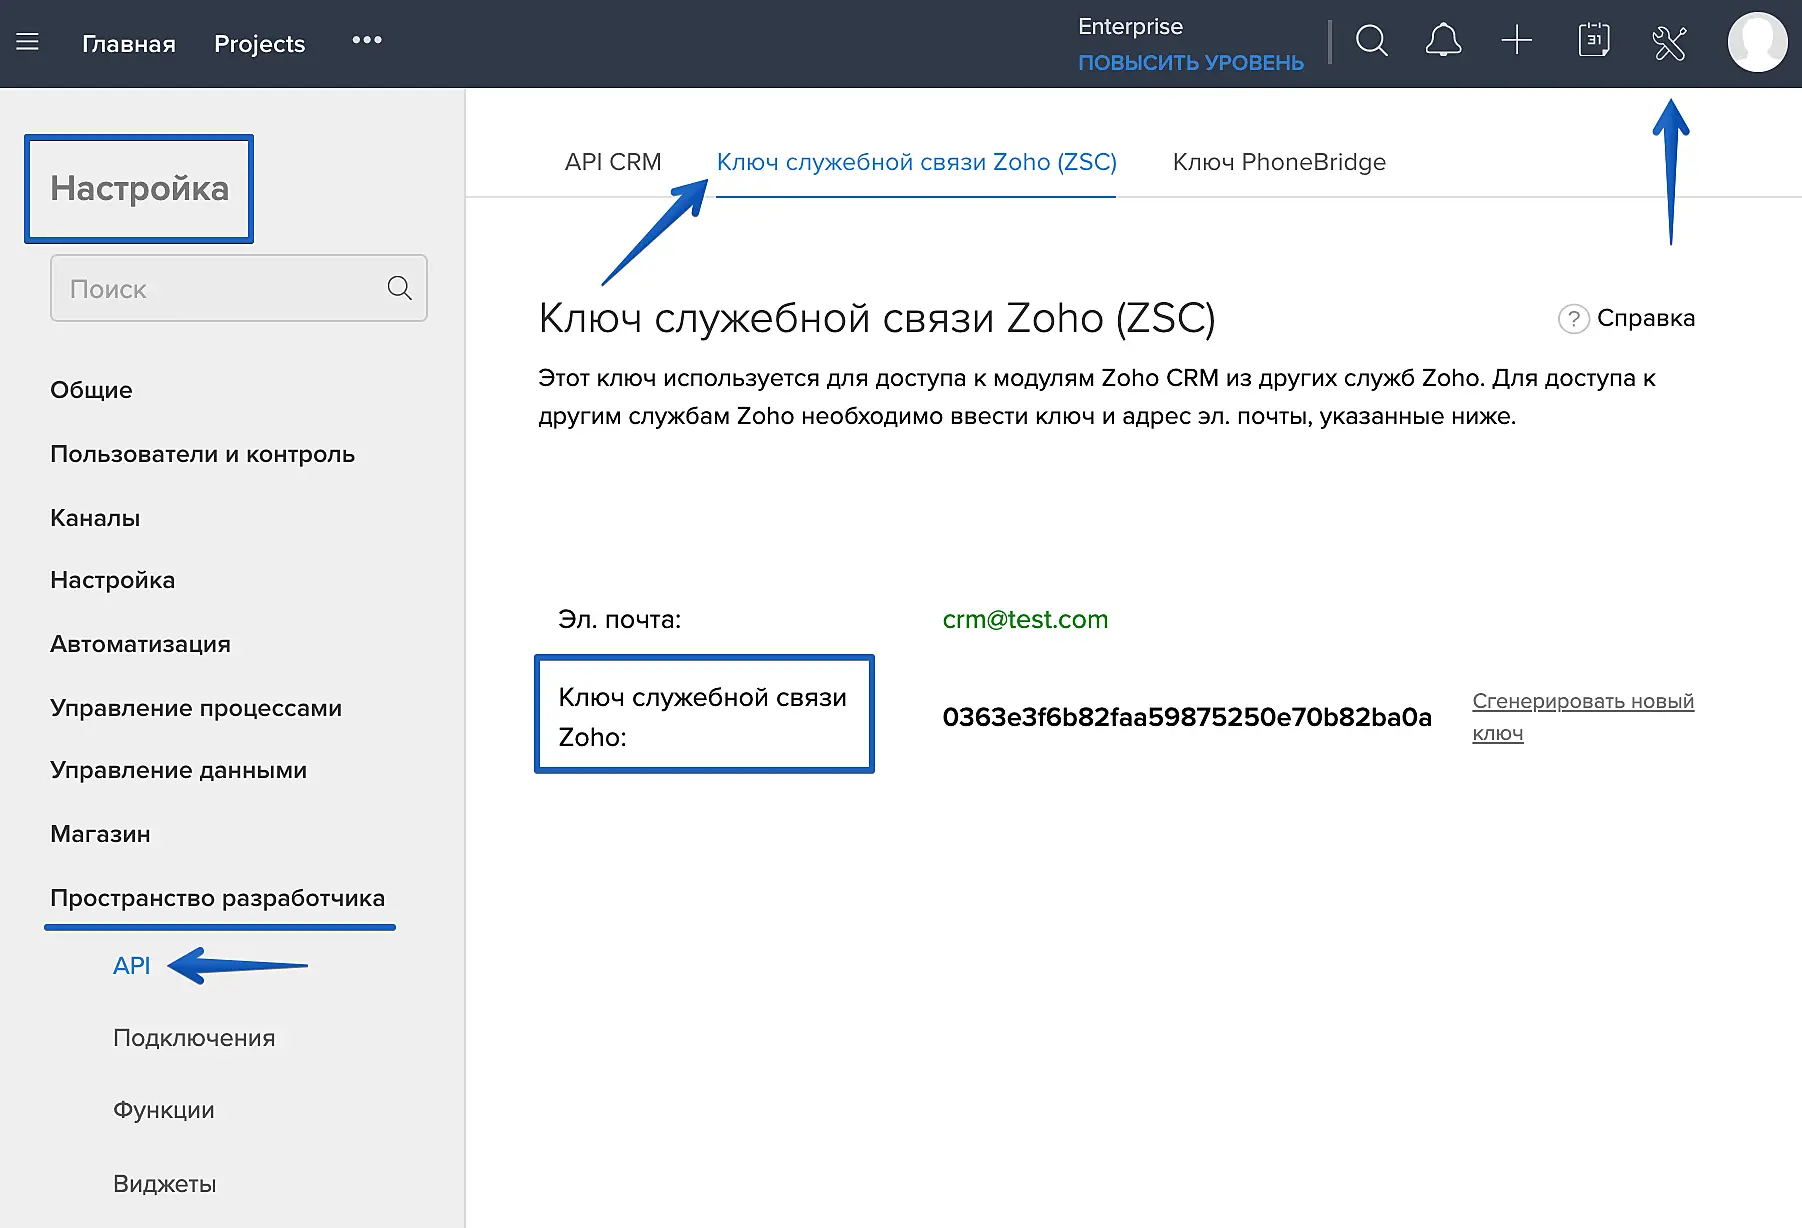Expand the Автоматизация settings section
Viewport: 1802px width, 1228px height.
coord(140,644)
